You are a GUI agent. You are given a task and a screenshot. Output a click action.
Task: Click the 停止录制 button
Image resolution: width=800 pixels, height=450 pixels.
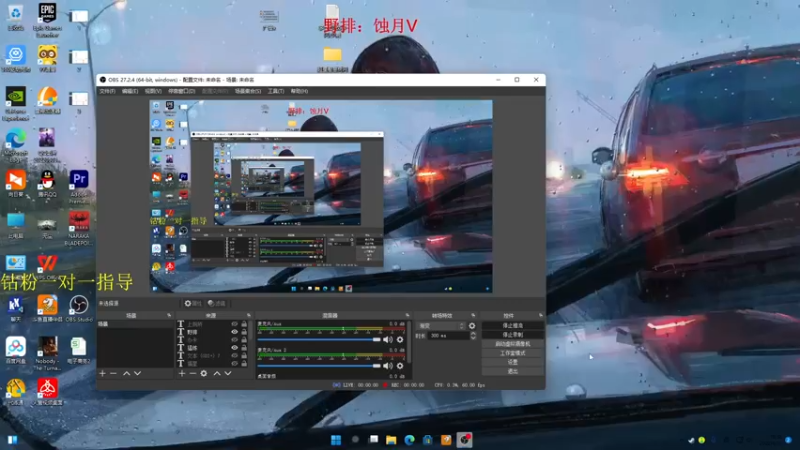point(512,335)
